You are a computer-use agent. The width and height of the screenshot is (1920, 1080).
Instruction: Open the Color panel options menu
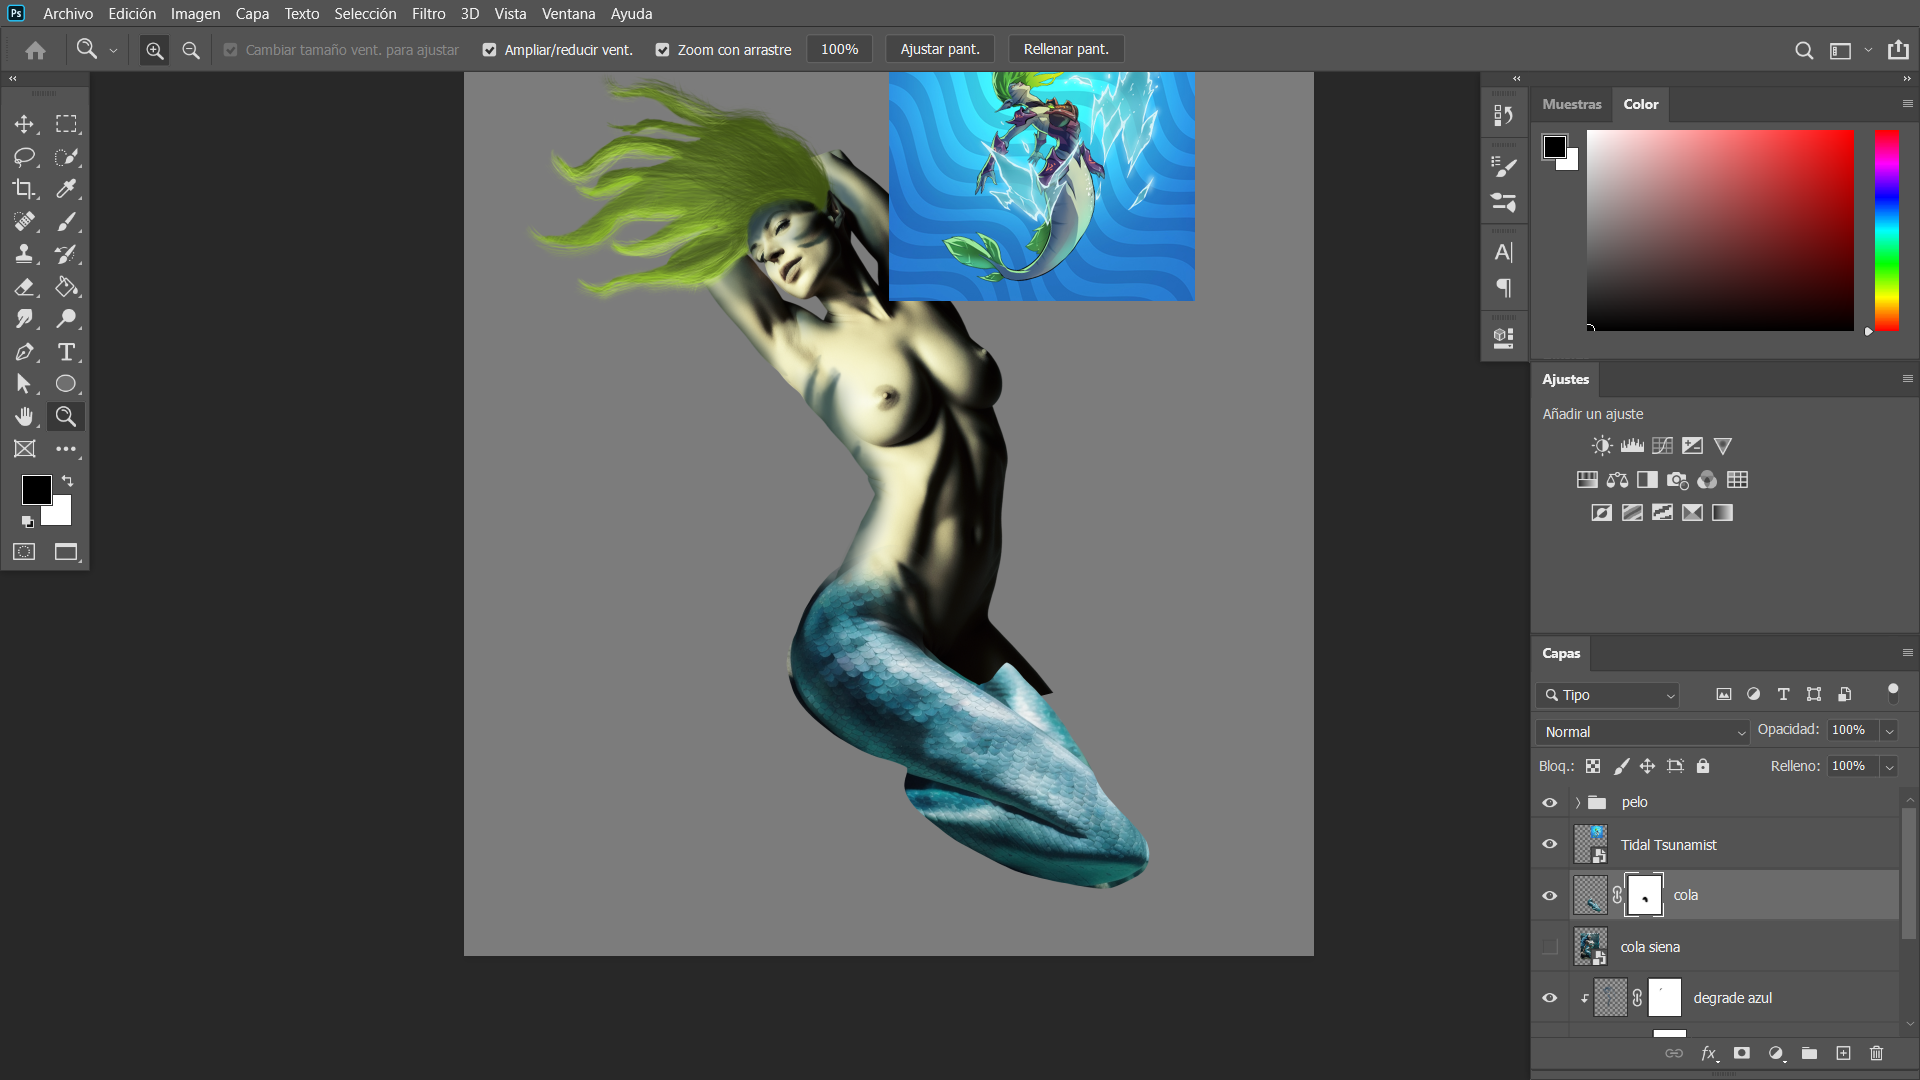tap(1907, 104)
